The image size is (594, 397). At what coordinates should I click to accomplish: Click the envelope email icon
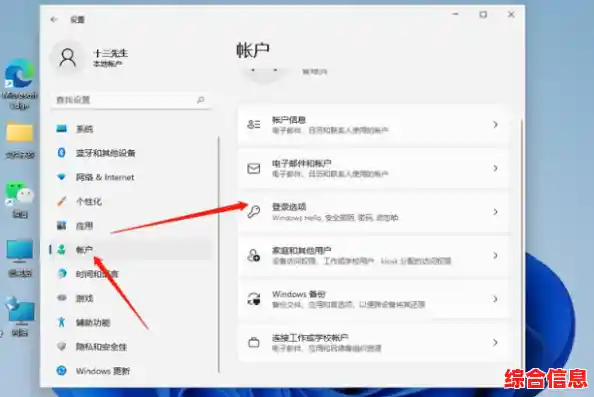point(253,168)
